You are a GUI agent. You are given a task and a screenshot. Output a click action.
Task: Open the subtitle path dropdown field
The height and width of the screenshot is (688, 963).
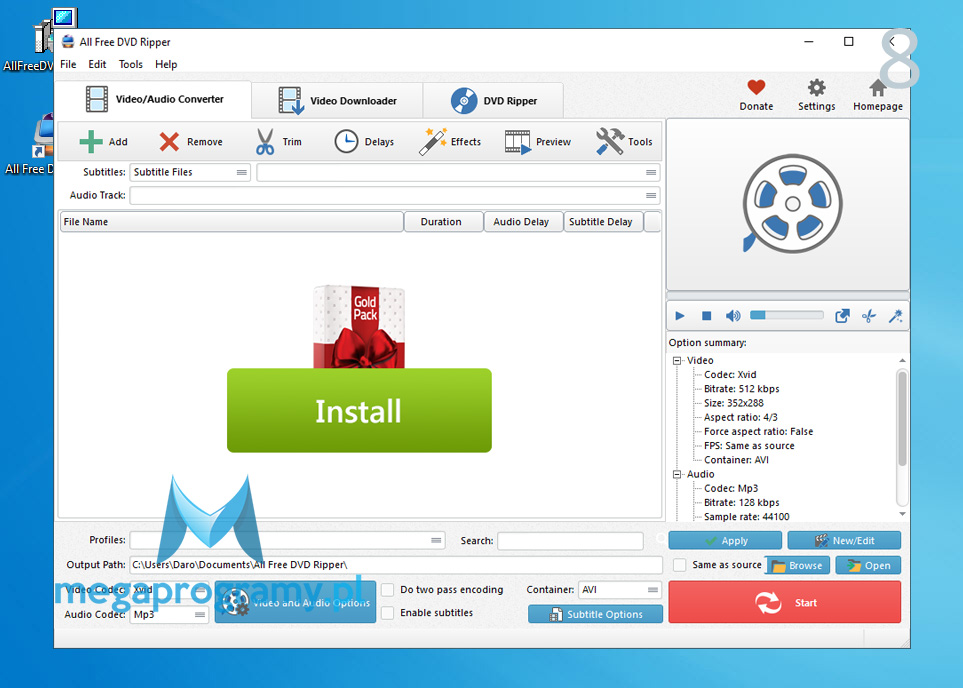point(458,173)
